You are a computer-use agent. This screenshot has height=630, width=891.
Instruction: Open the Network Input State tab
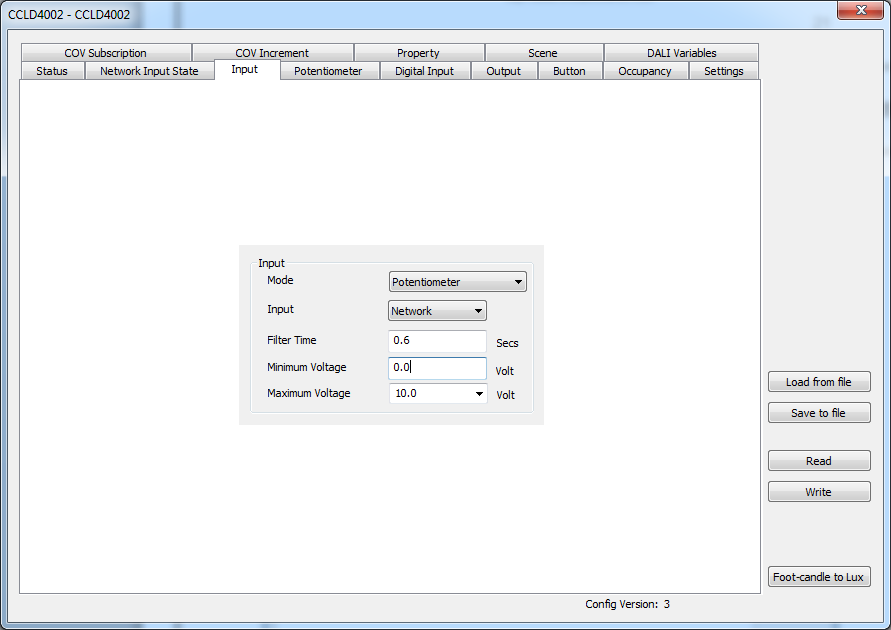(149, 71)
